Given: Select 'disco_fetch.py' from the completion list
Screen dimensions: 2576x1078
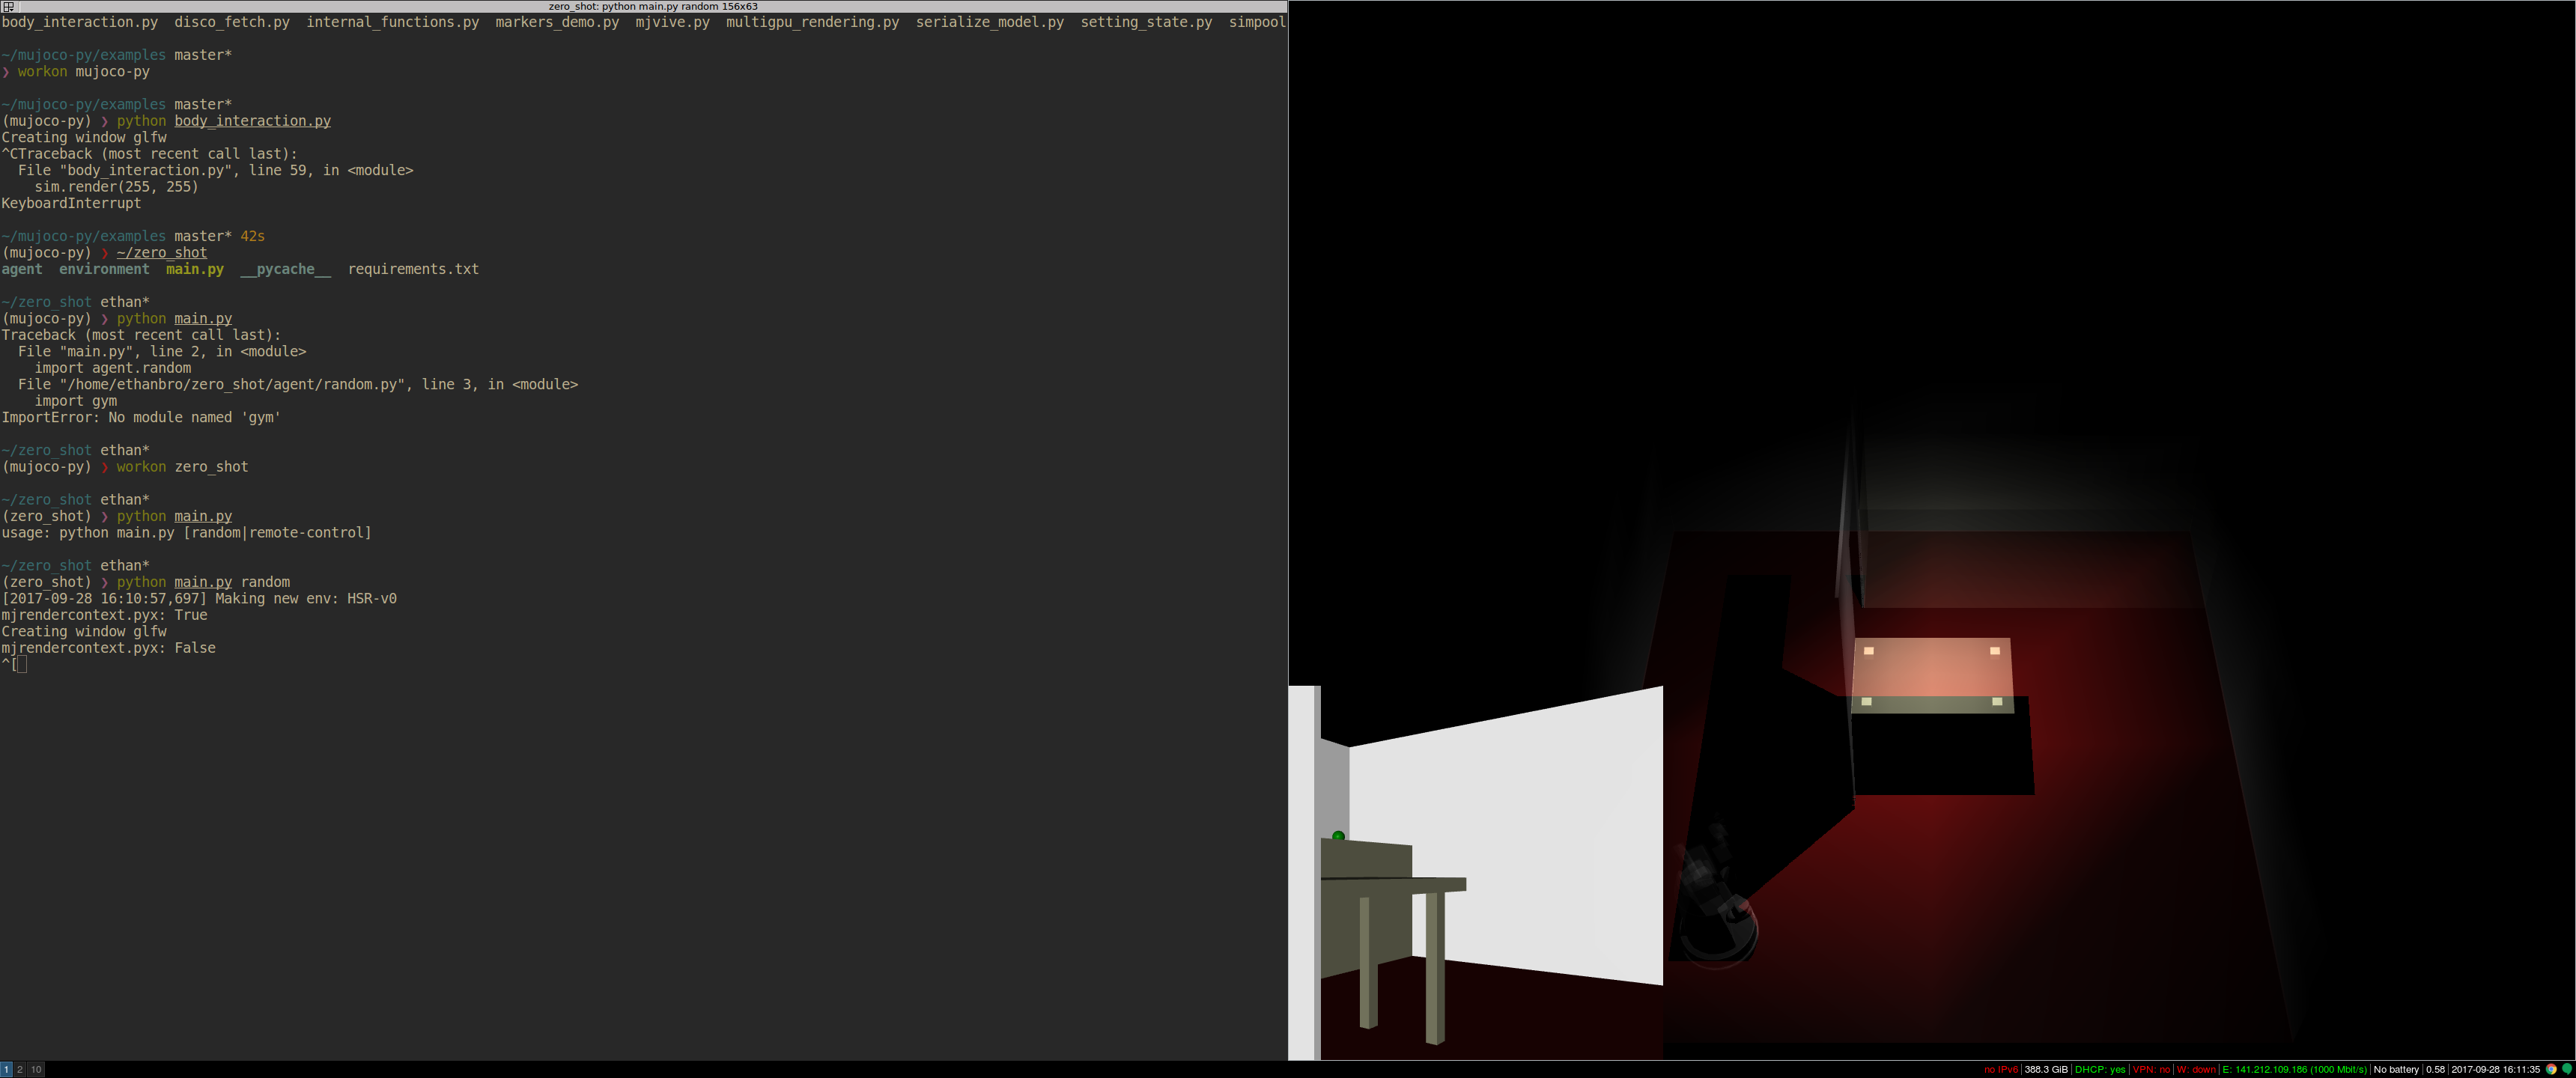Looking at the screenshot, I should [x=232, y=22].
